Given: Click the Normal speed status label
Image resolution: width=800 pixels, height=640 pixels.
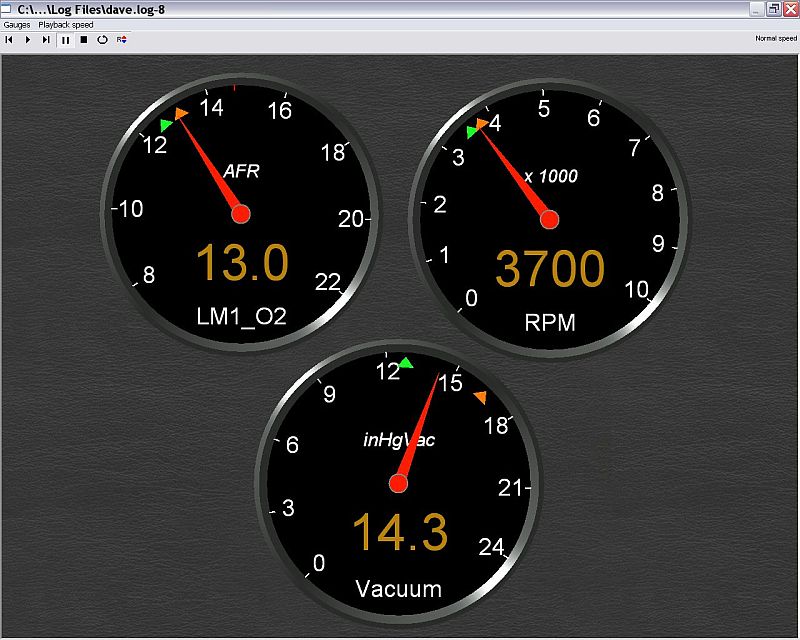Looking at the screenshot, I should click(775, 38).
